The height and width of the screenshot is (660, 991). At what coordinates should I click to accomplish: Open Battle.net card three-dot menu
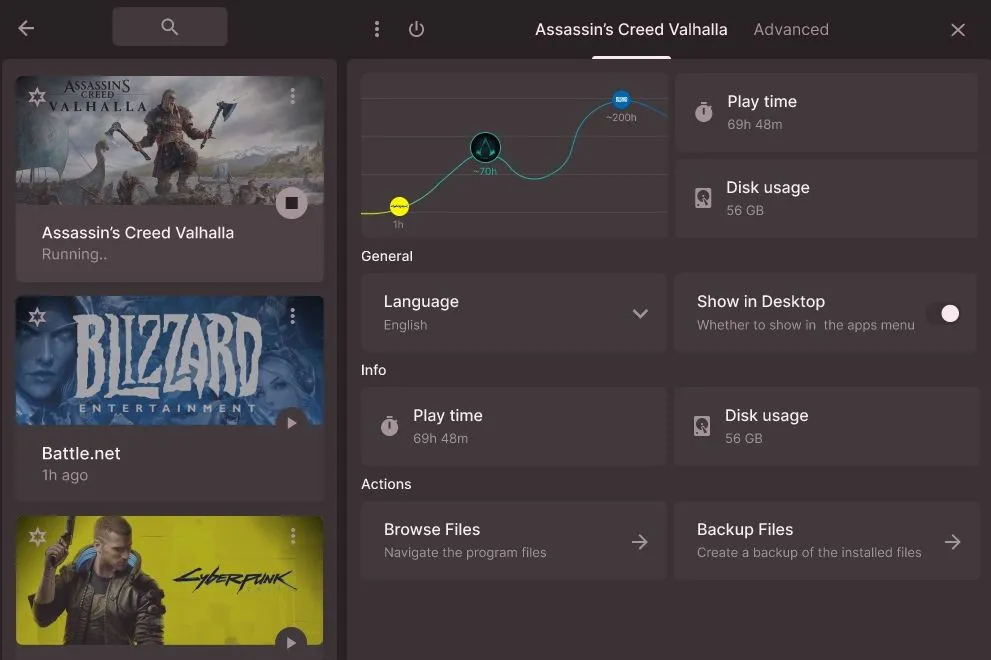point(293,316)
